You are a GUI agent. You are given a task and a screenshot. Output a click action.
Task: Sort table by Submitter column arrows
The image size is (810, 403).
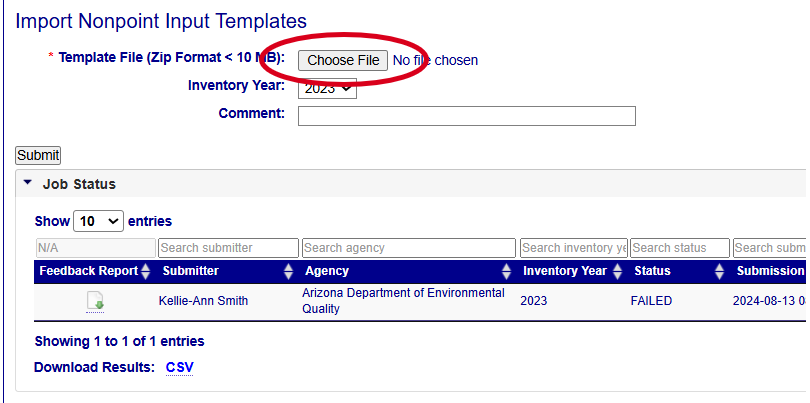tap(288, 271)
